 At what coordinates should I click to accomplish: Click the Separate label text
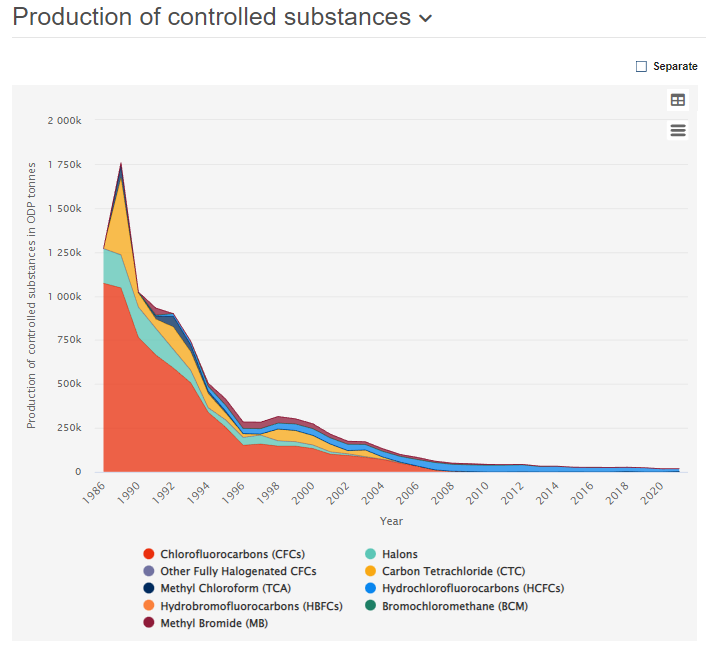(675, 66)
